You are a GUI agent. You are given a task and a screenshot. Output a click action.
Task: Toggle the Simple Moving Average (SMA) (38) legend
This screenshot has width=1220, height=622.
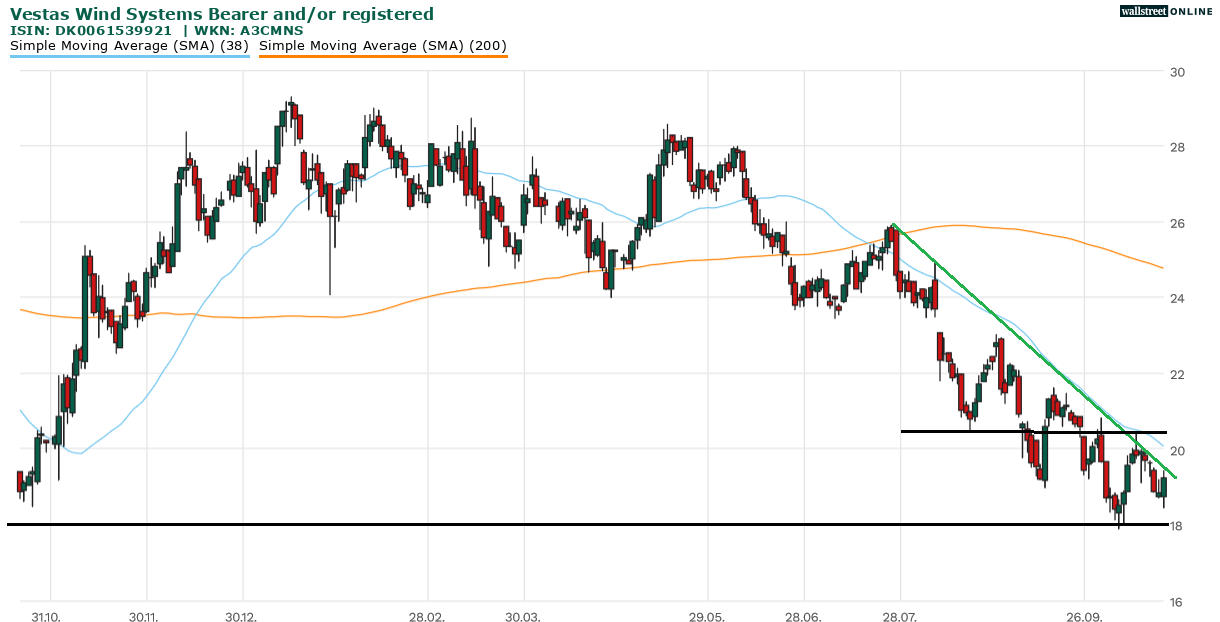pyautogui.click(x=129, y=45)
